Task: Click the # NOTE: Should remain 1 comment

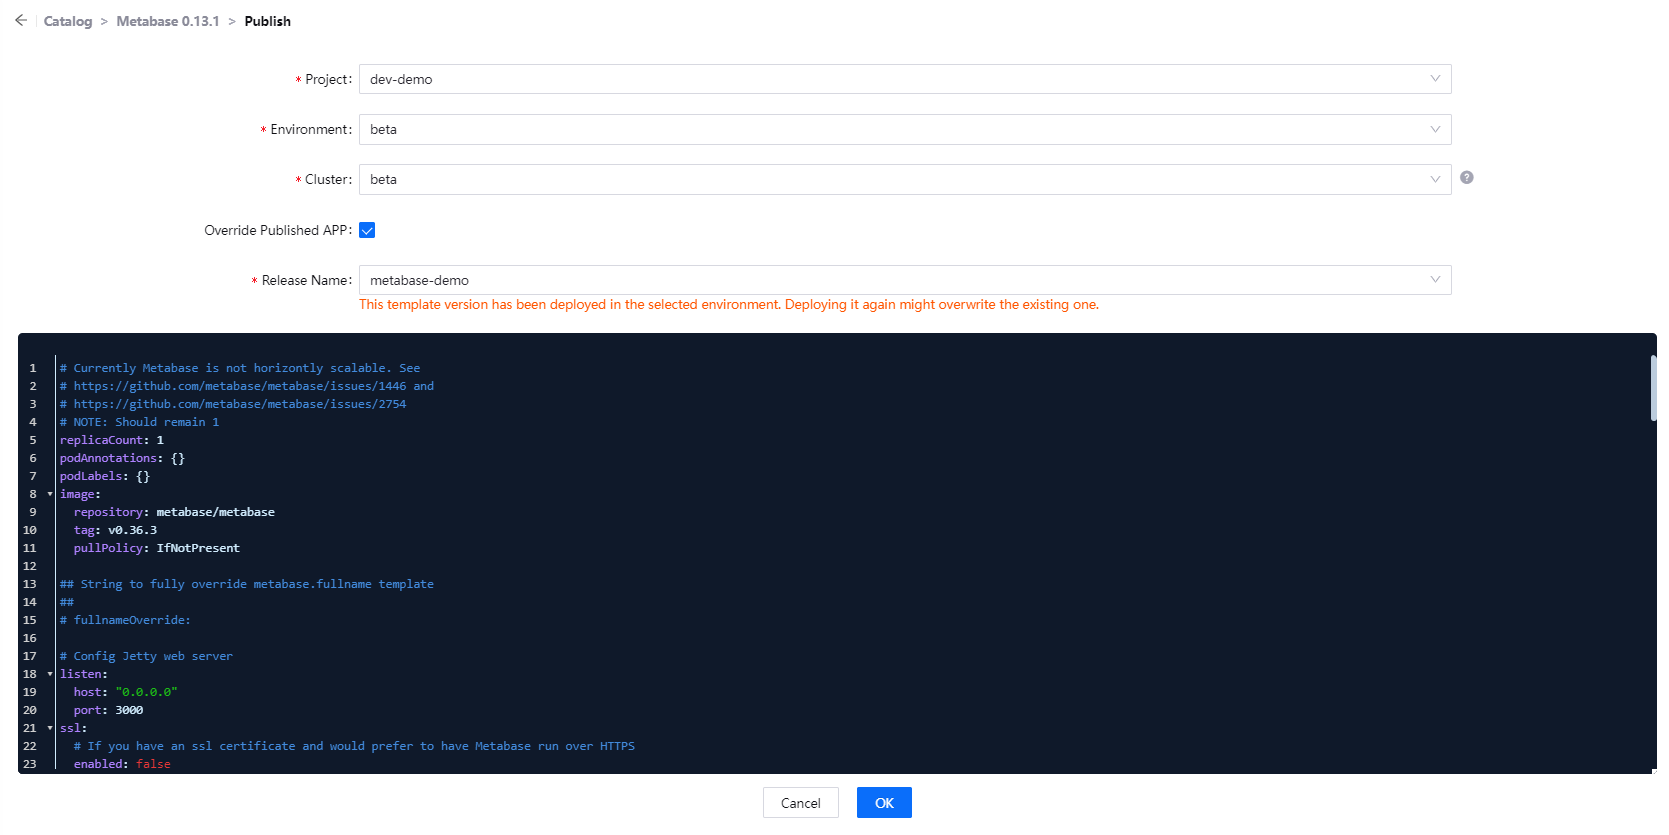Action: (139, 422)
